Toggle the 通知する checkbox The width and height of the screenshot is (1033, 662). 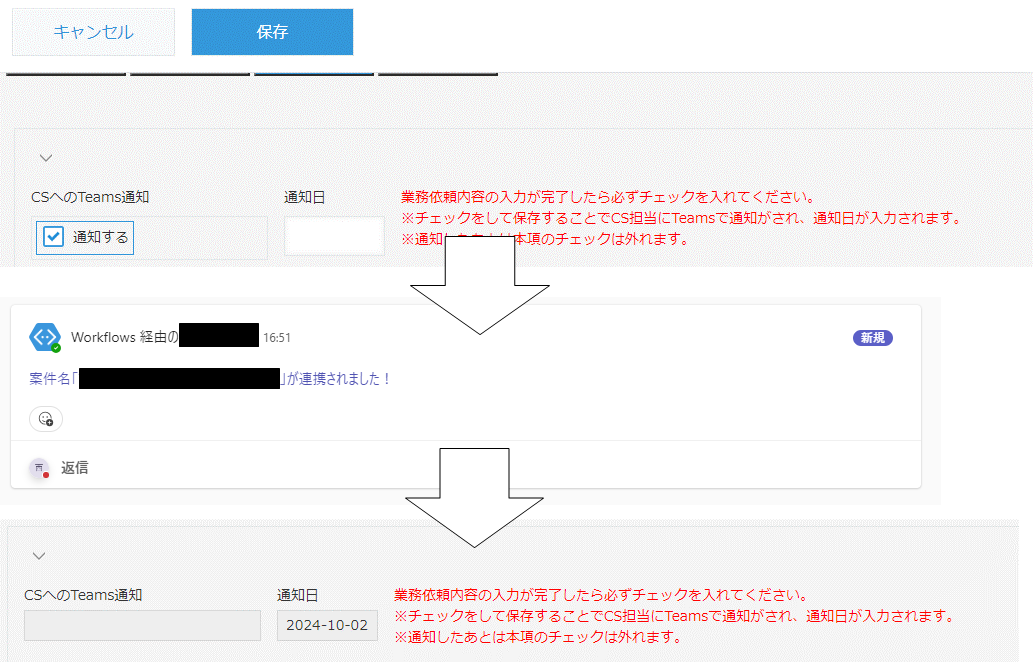coord(54,238)
